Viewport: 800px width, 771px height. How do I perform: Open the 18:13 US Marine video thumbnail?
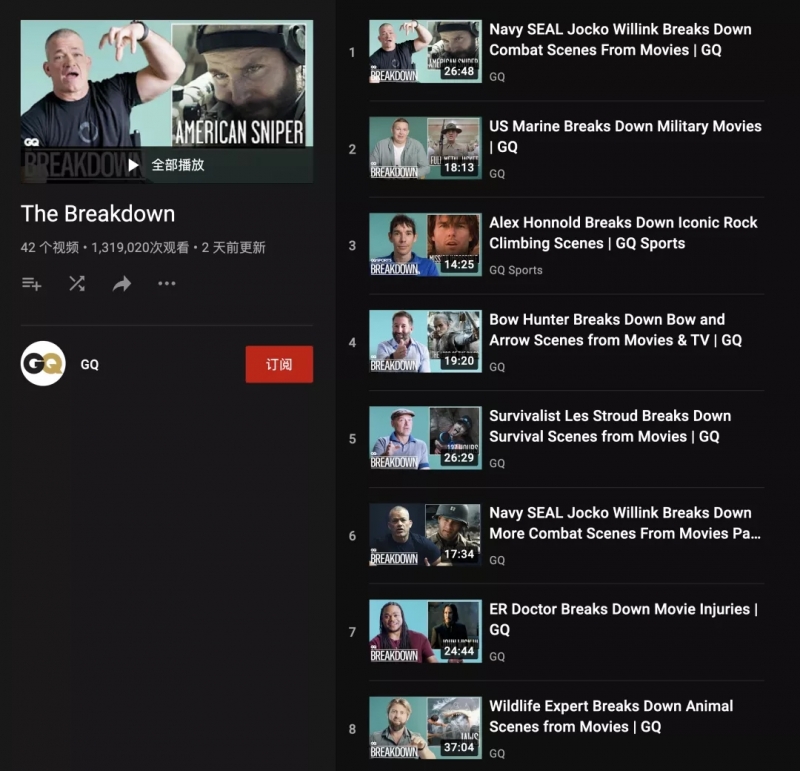(x=426, y=148)
